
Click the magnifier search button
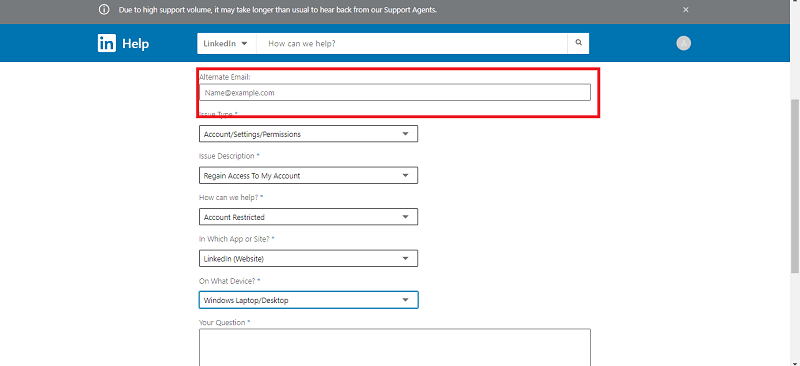(579, 43)
